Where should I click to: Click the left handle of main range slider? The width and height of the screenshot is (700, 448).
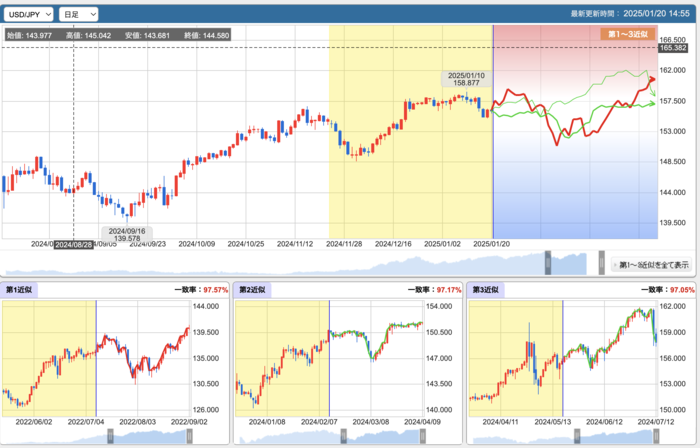(x=548, y=262)
